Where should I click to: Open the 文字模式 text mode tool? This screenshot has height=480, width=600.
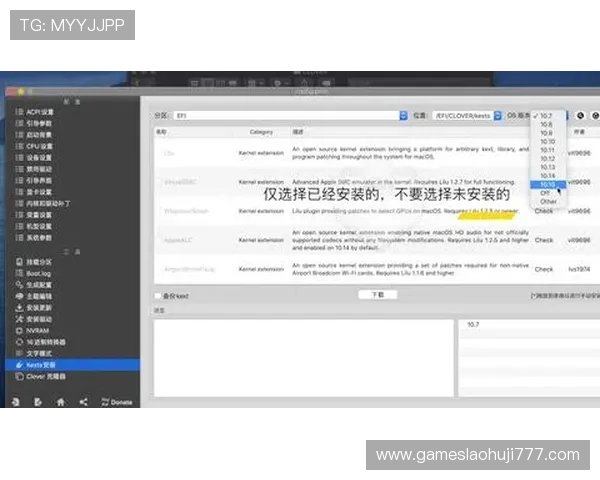click(x=33, y=354)
